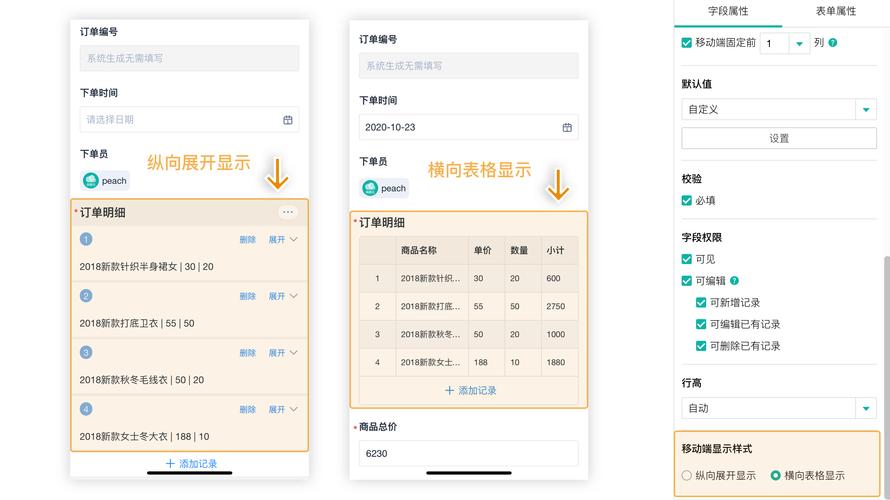Click table cell 2018新款秋冬...
This screenshot has height=500, width=890.
pos(430,334)
